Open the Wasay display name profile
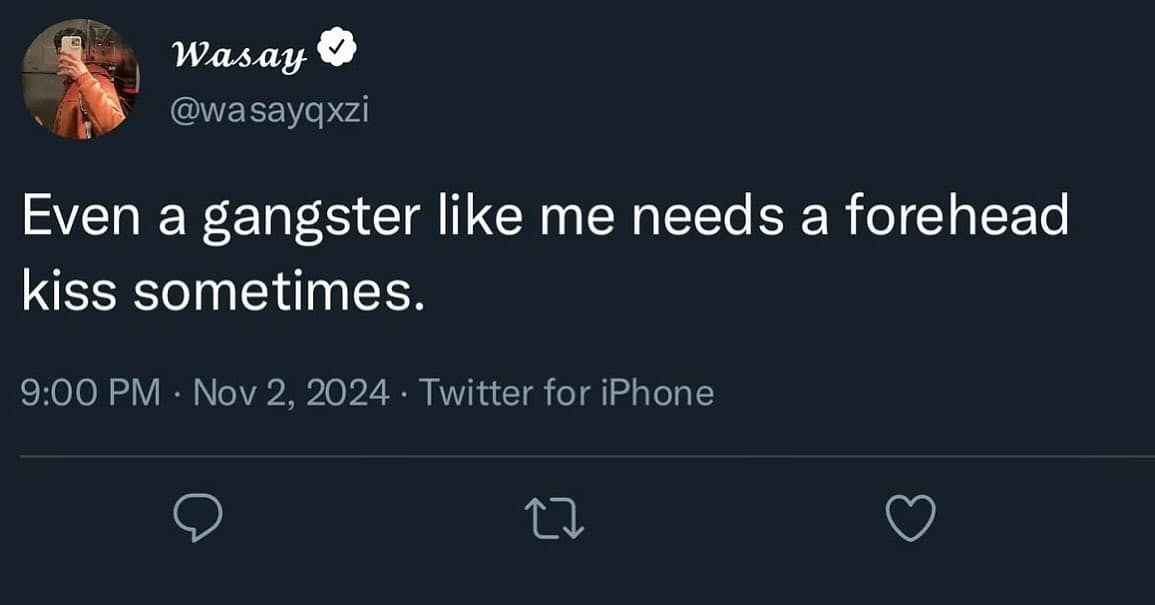 pos(239,54)
